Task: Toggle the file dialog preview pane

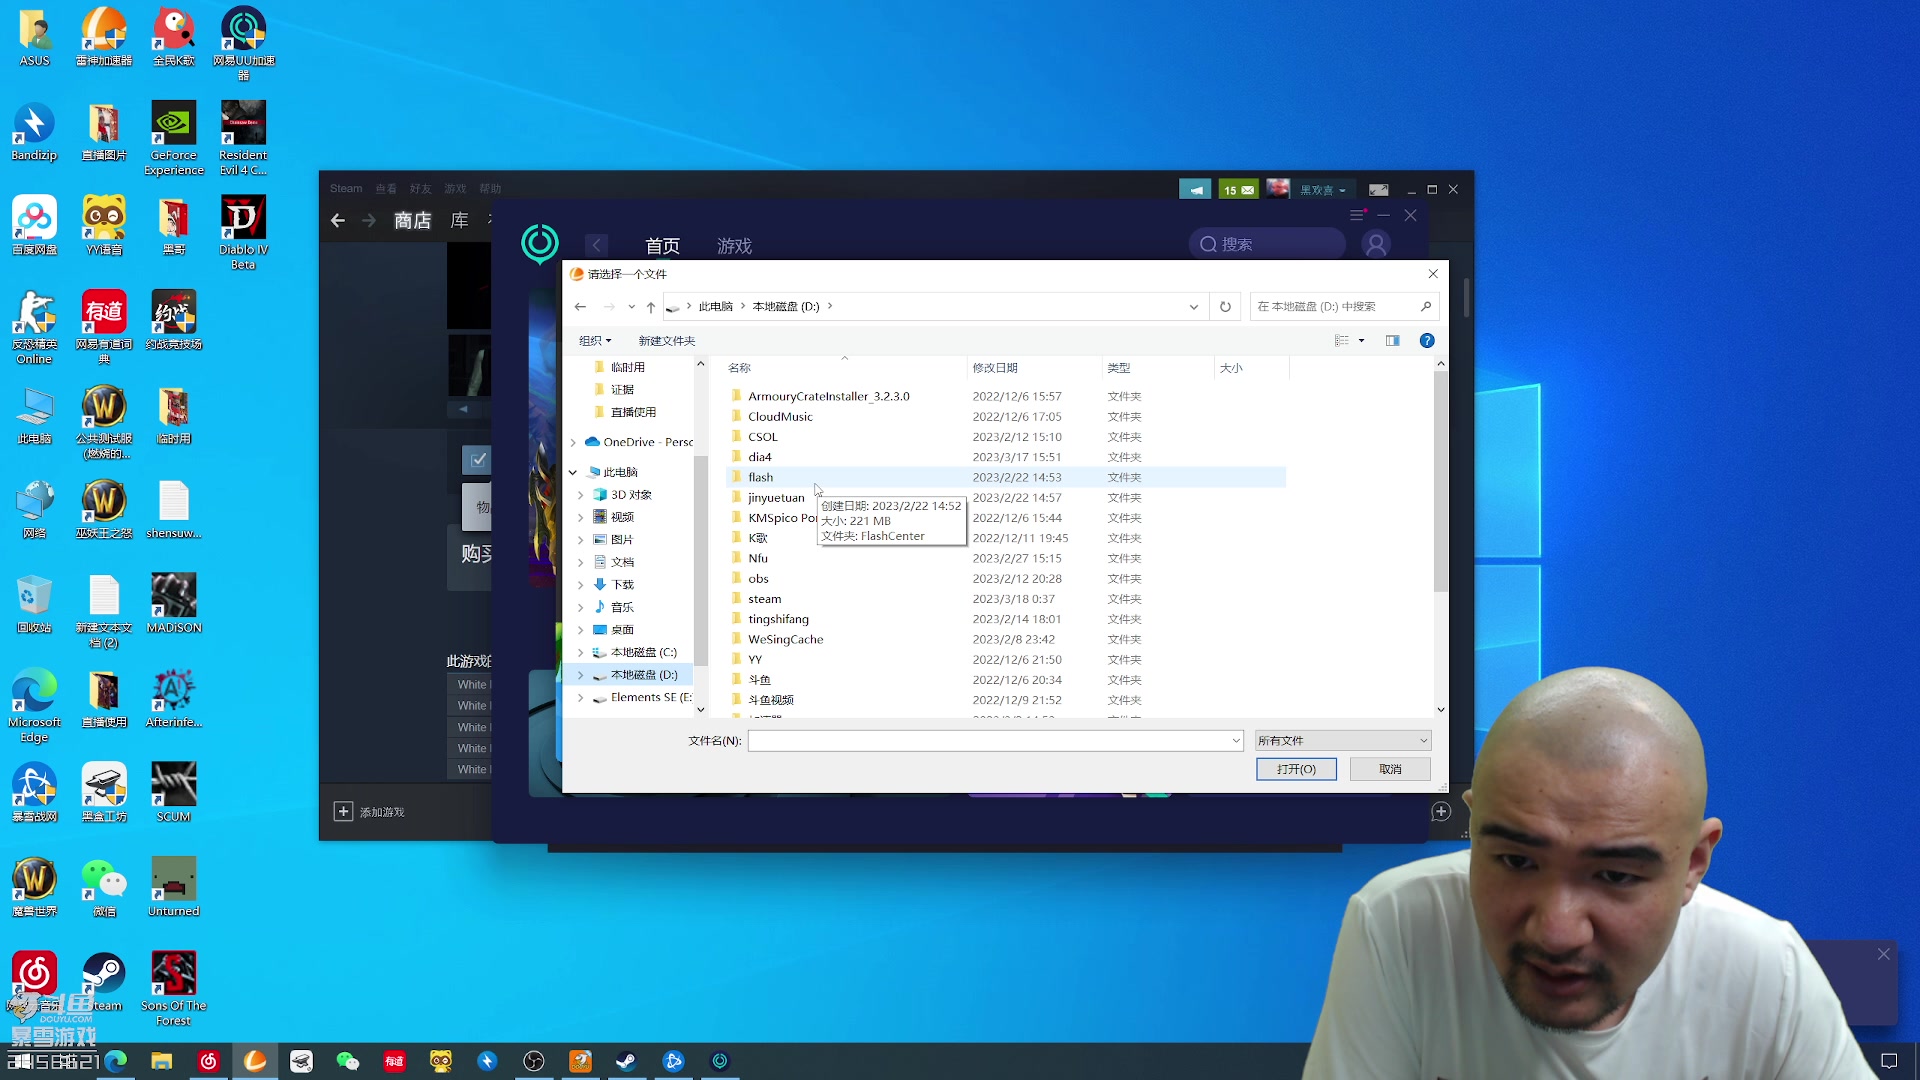Action: point(1392,341)
